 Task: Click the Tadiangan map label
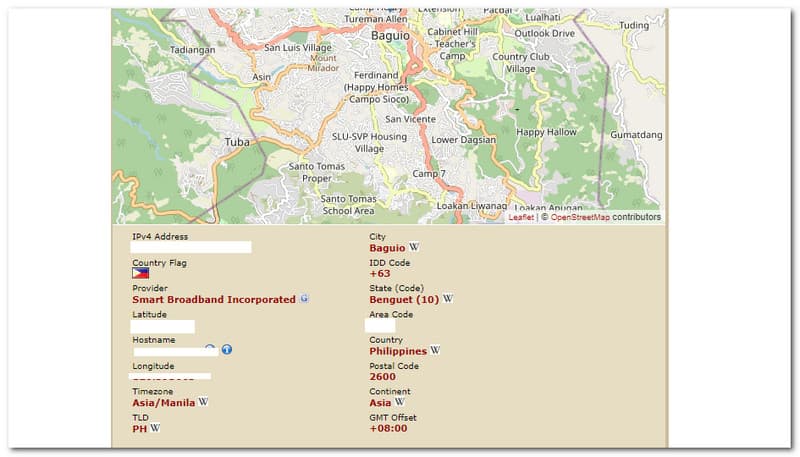(192, 50)
